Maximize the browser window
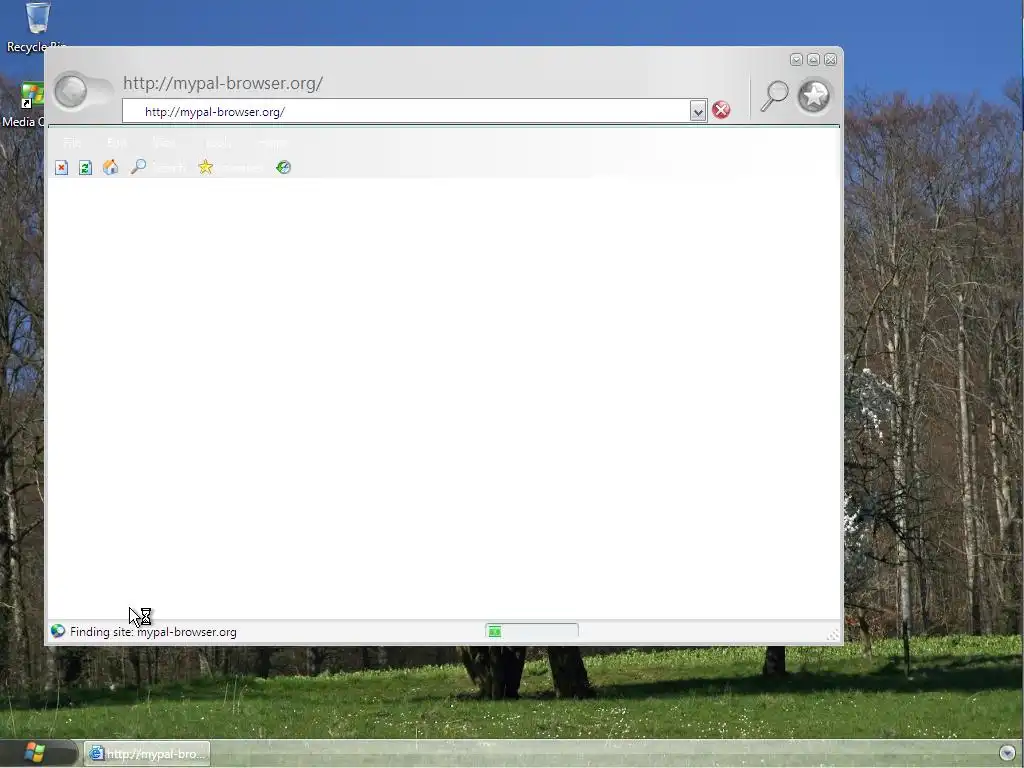This screenshot has height=768, width=1024. pos(813,59)
